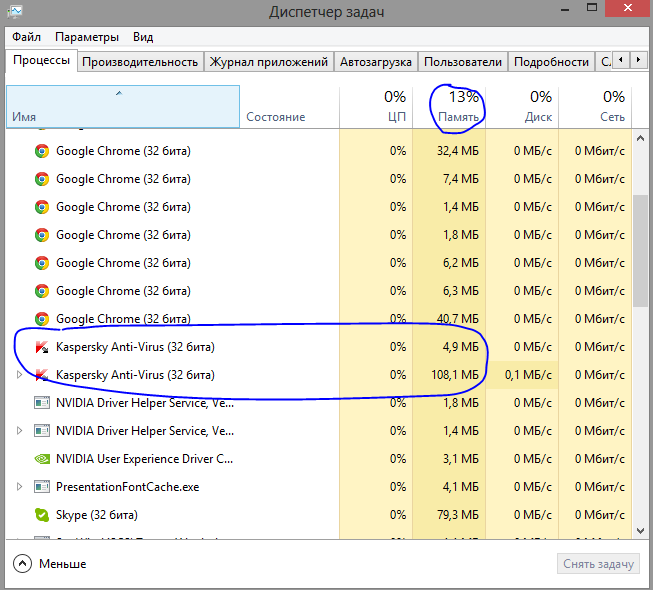Select the PresentationFontCache.exe process name

tap(127, 487)
